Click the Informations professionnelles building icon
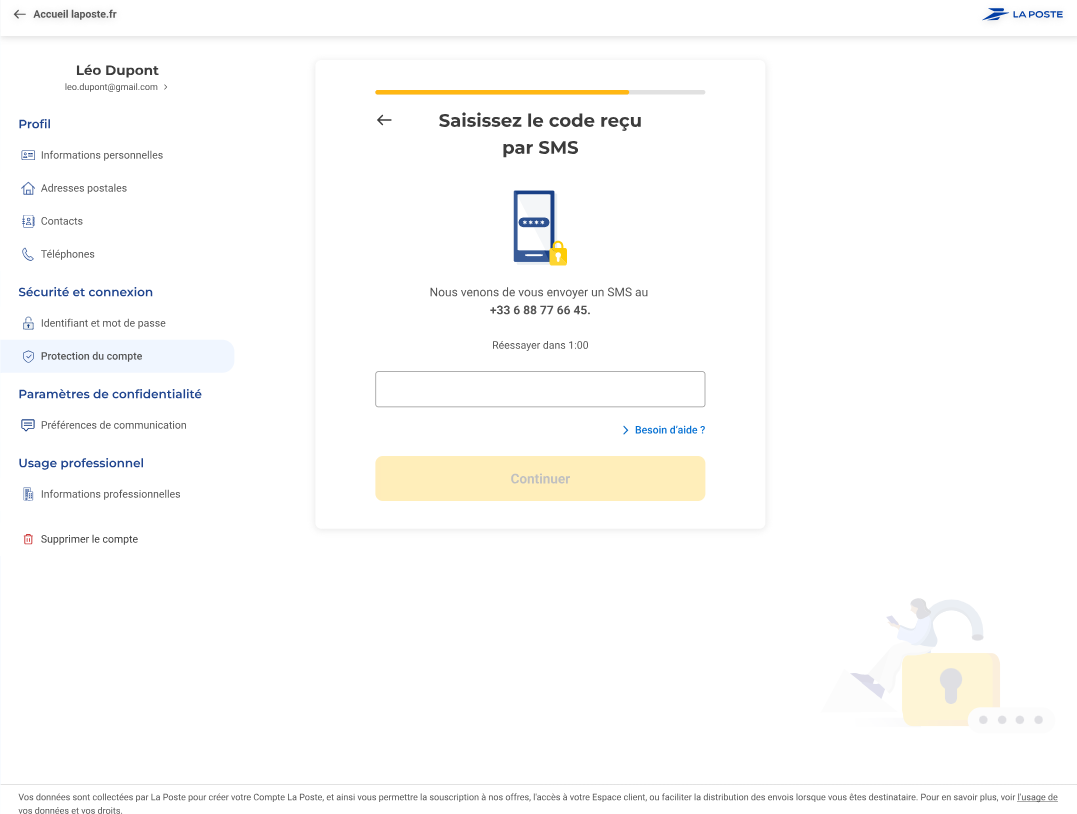The image size is (1077, 814). [x=28, y=494]
